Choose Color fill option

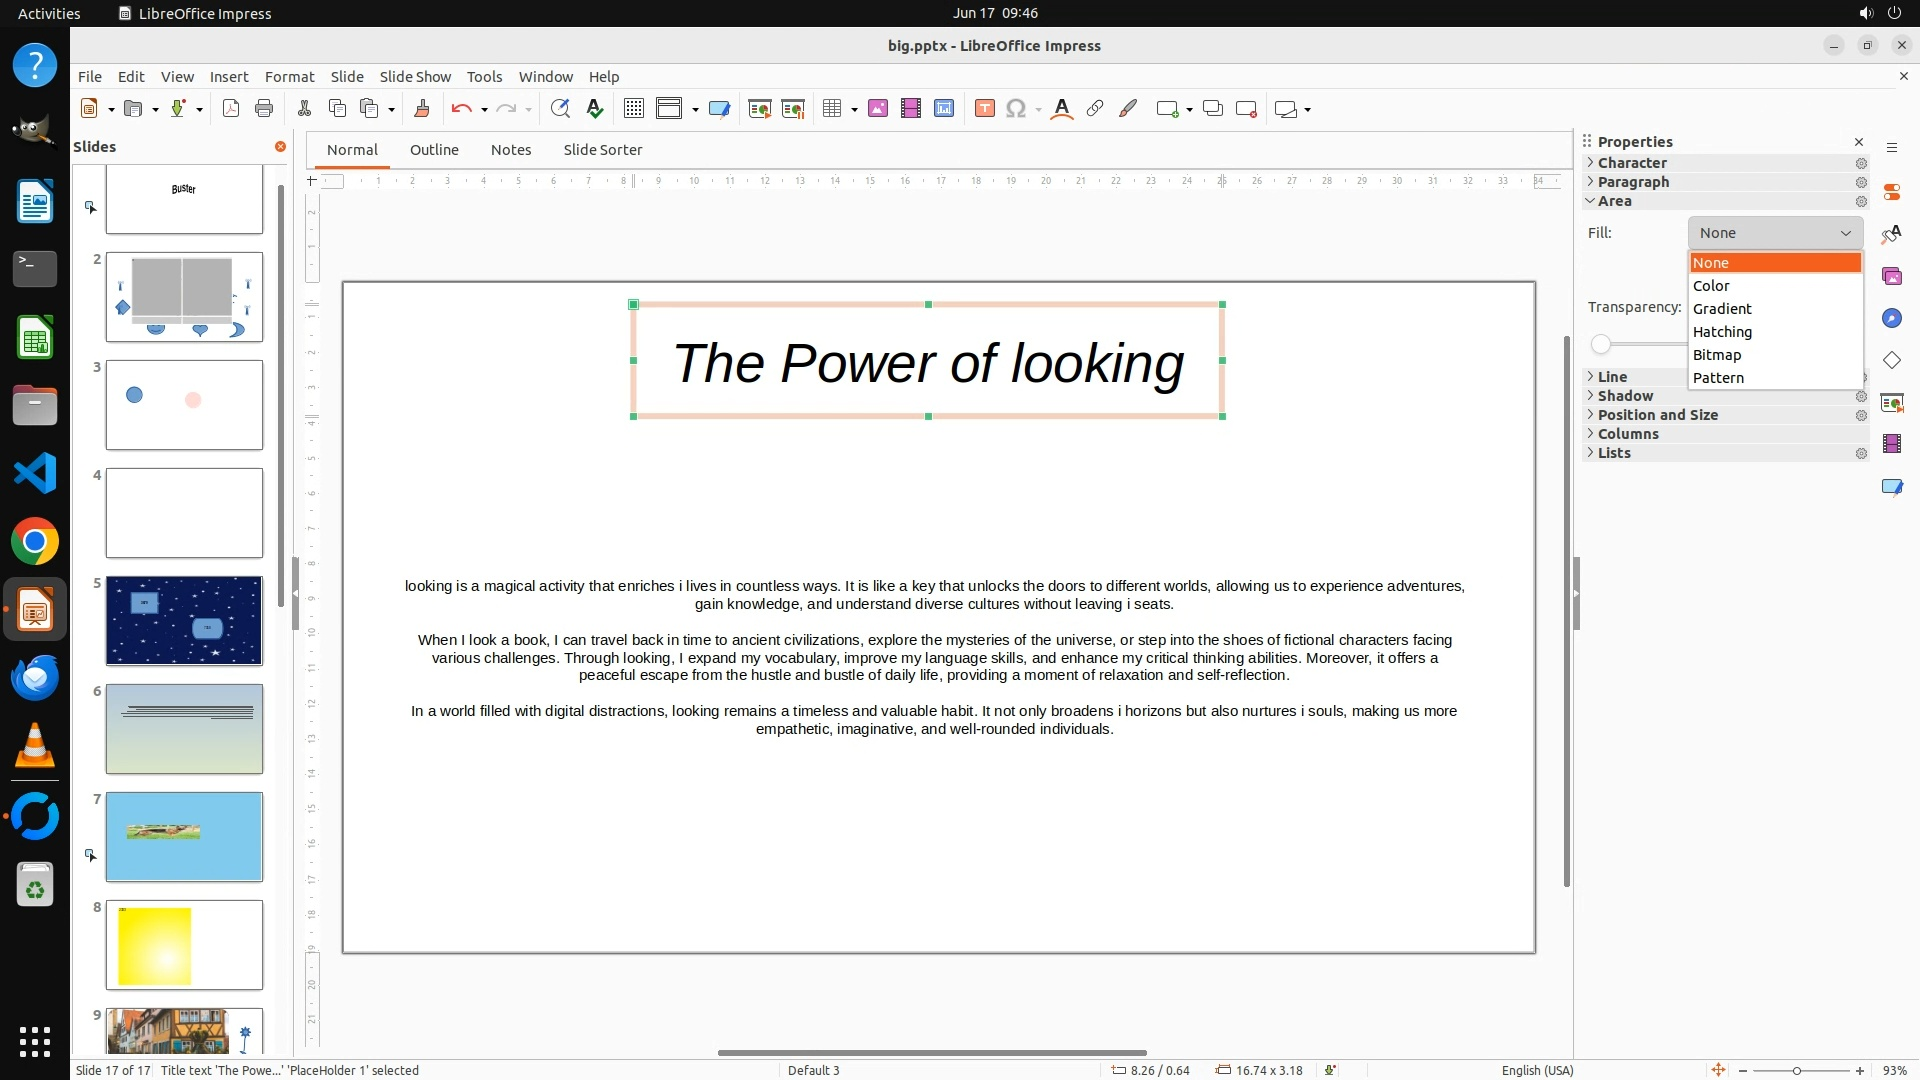coord(1711,286)
